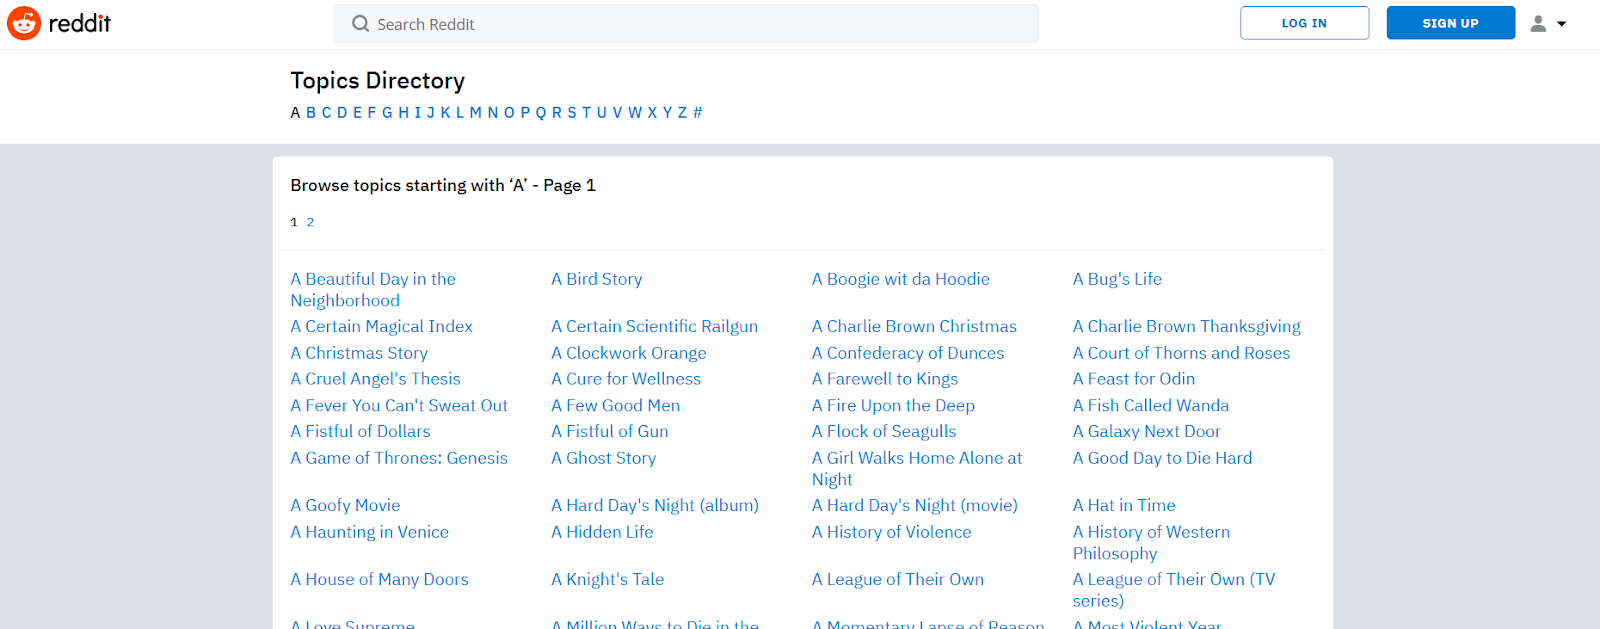The image size is (1600, 629).
Task: Open A Goofy Movie topic
Action: (x=345, y=505)
